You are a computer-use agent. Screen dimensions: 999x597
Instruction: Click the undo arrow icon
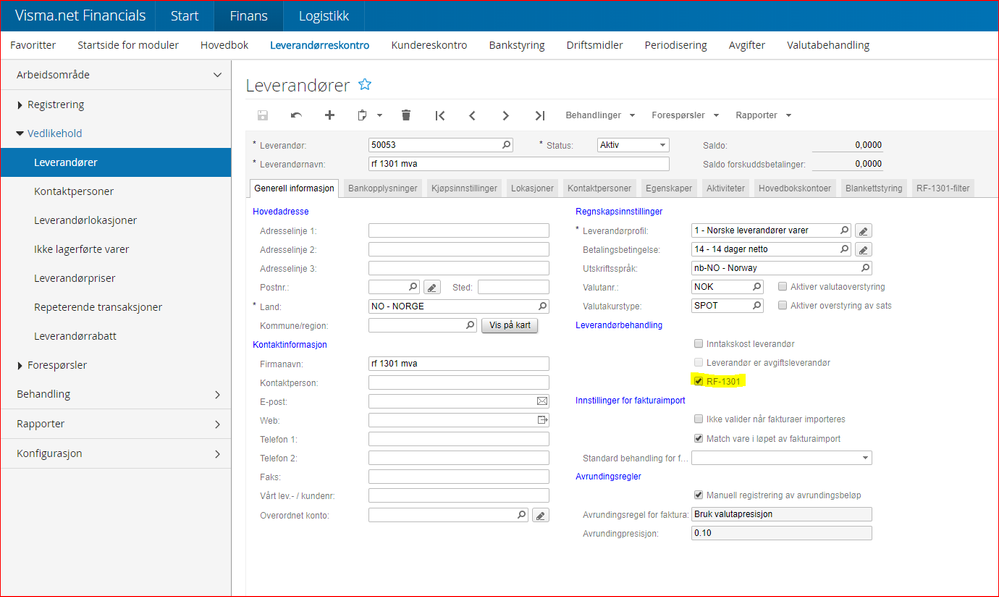(296, 115)
